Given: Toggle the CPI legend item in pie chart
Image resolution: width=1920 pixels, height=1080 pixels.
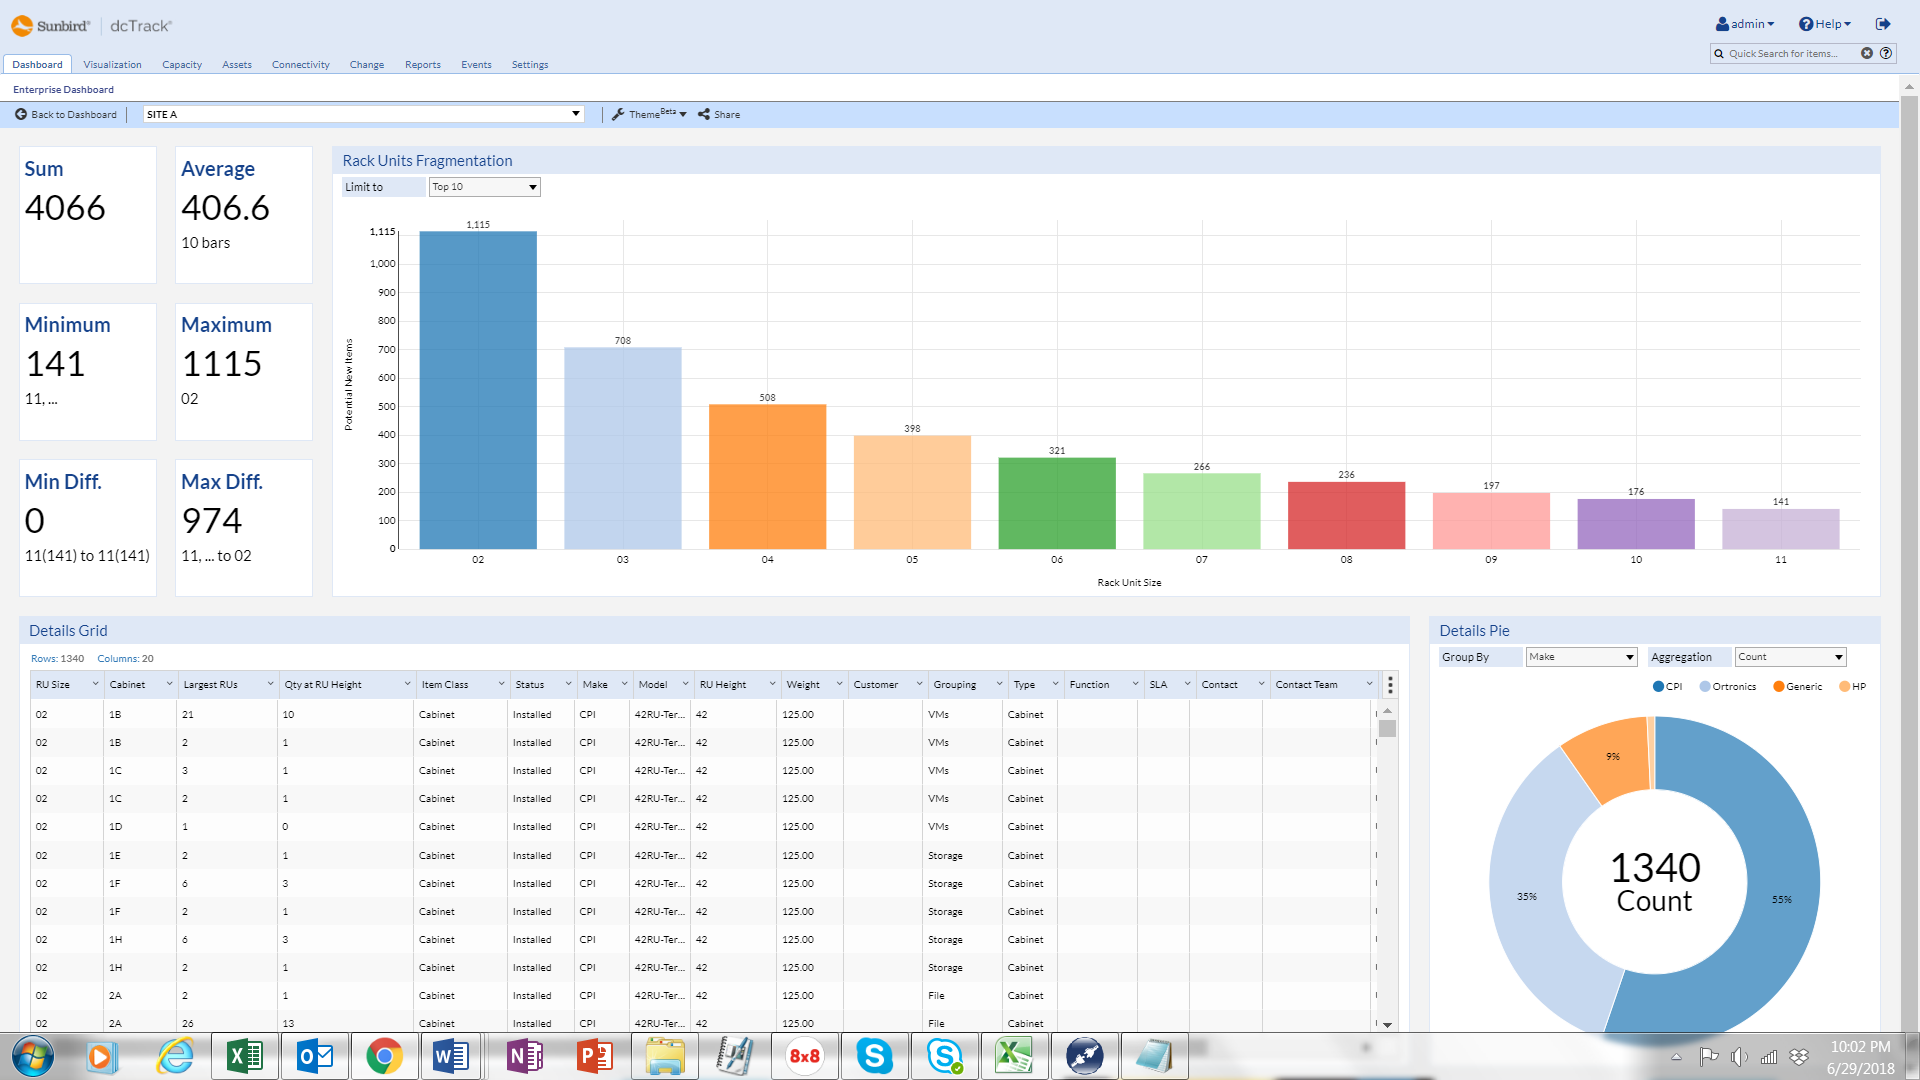Looking at the screenshot, I should click(x=1667, y=687).
